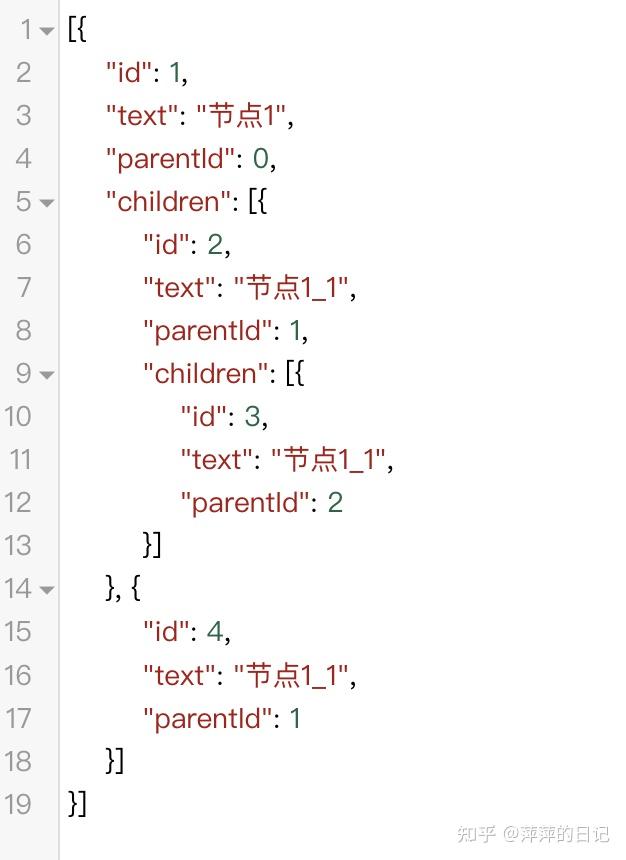Click the "text" key on line 11
626x860 pixels.
(216, 460)
